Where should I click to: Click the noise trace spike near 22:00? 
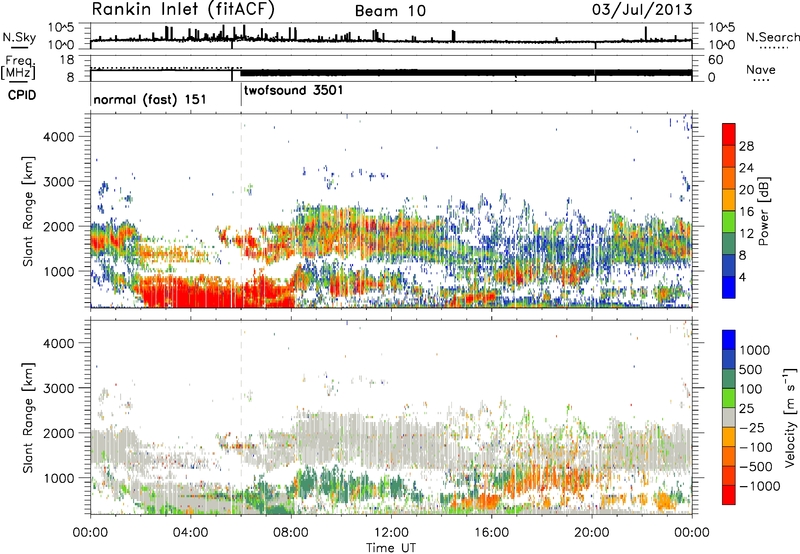[x=645, y=33]
